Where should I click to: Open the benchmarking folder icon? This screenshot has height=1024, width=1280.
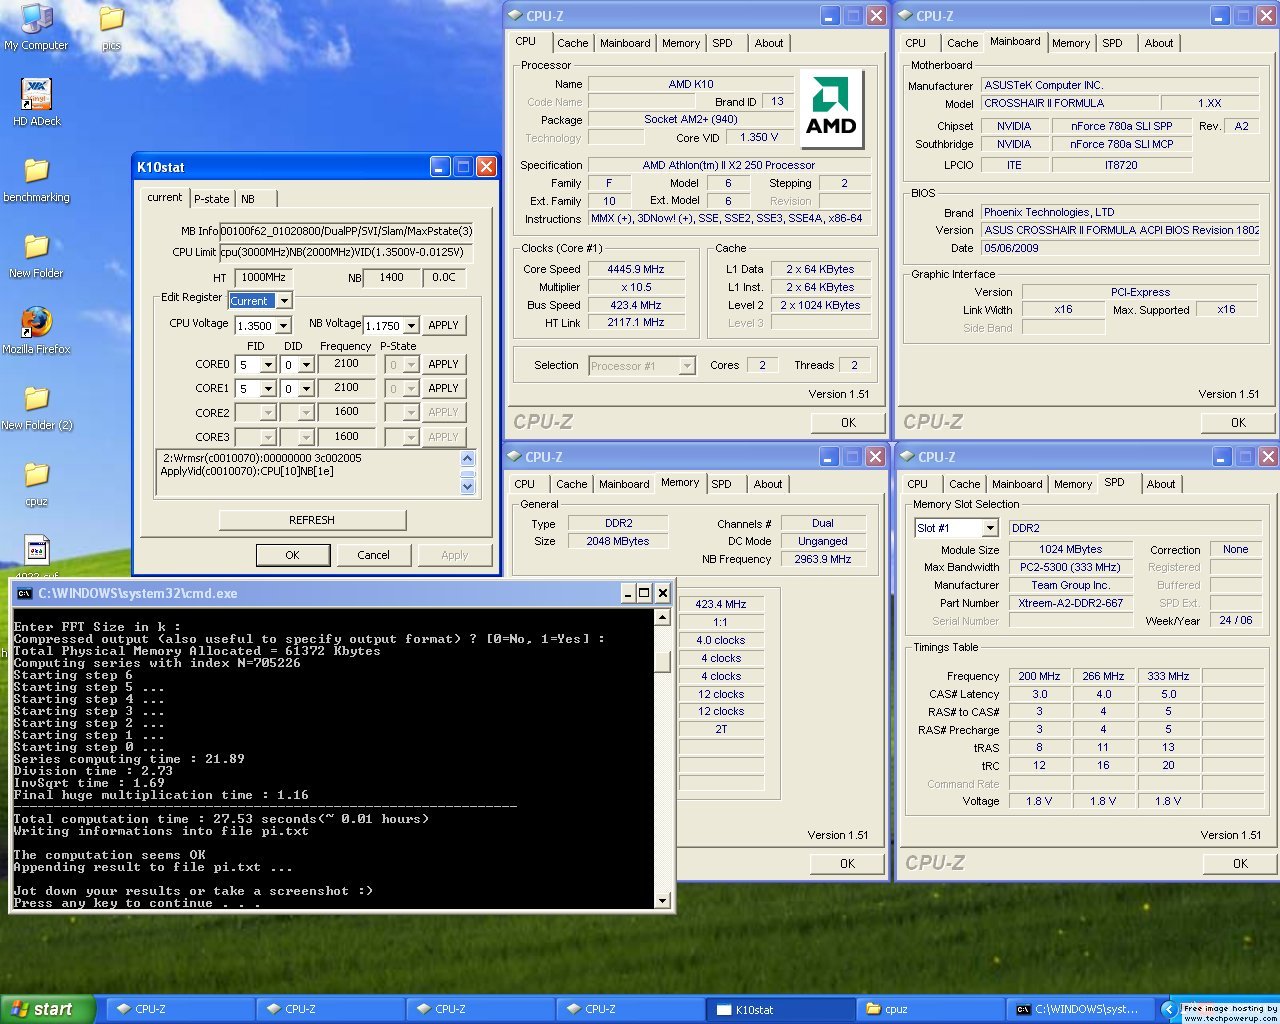click(x=36, y=178)
